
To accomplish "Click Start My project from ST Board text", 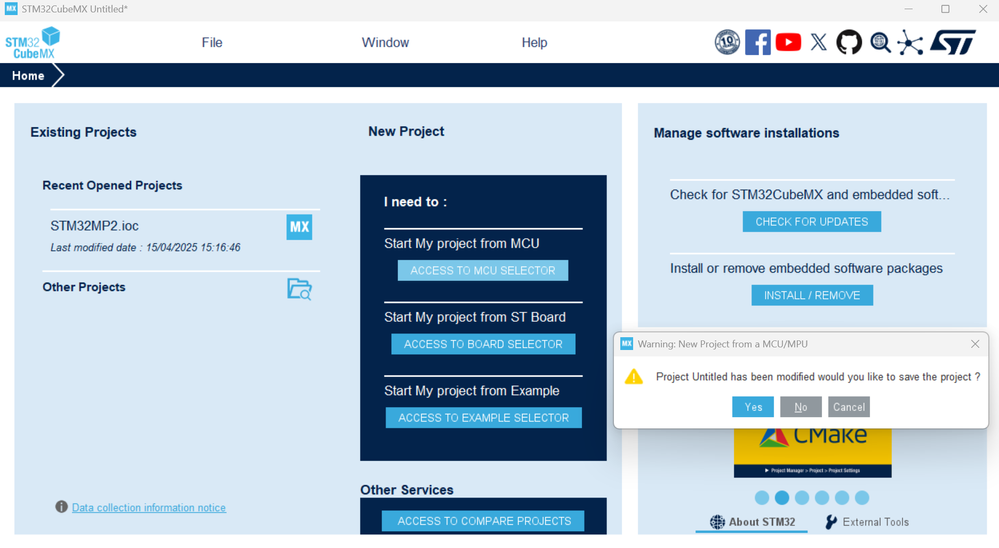I will coord(475,317).
